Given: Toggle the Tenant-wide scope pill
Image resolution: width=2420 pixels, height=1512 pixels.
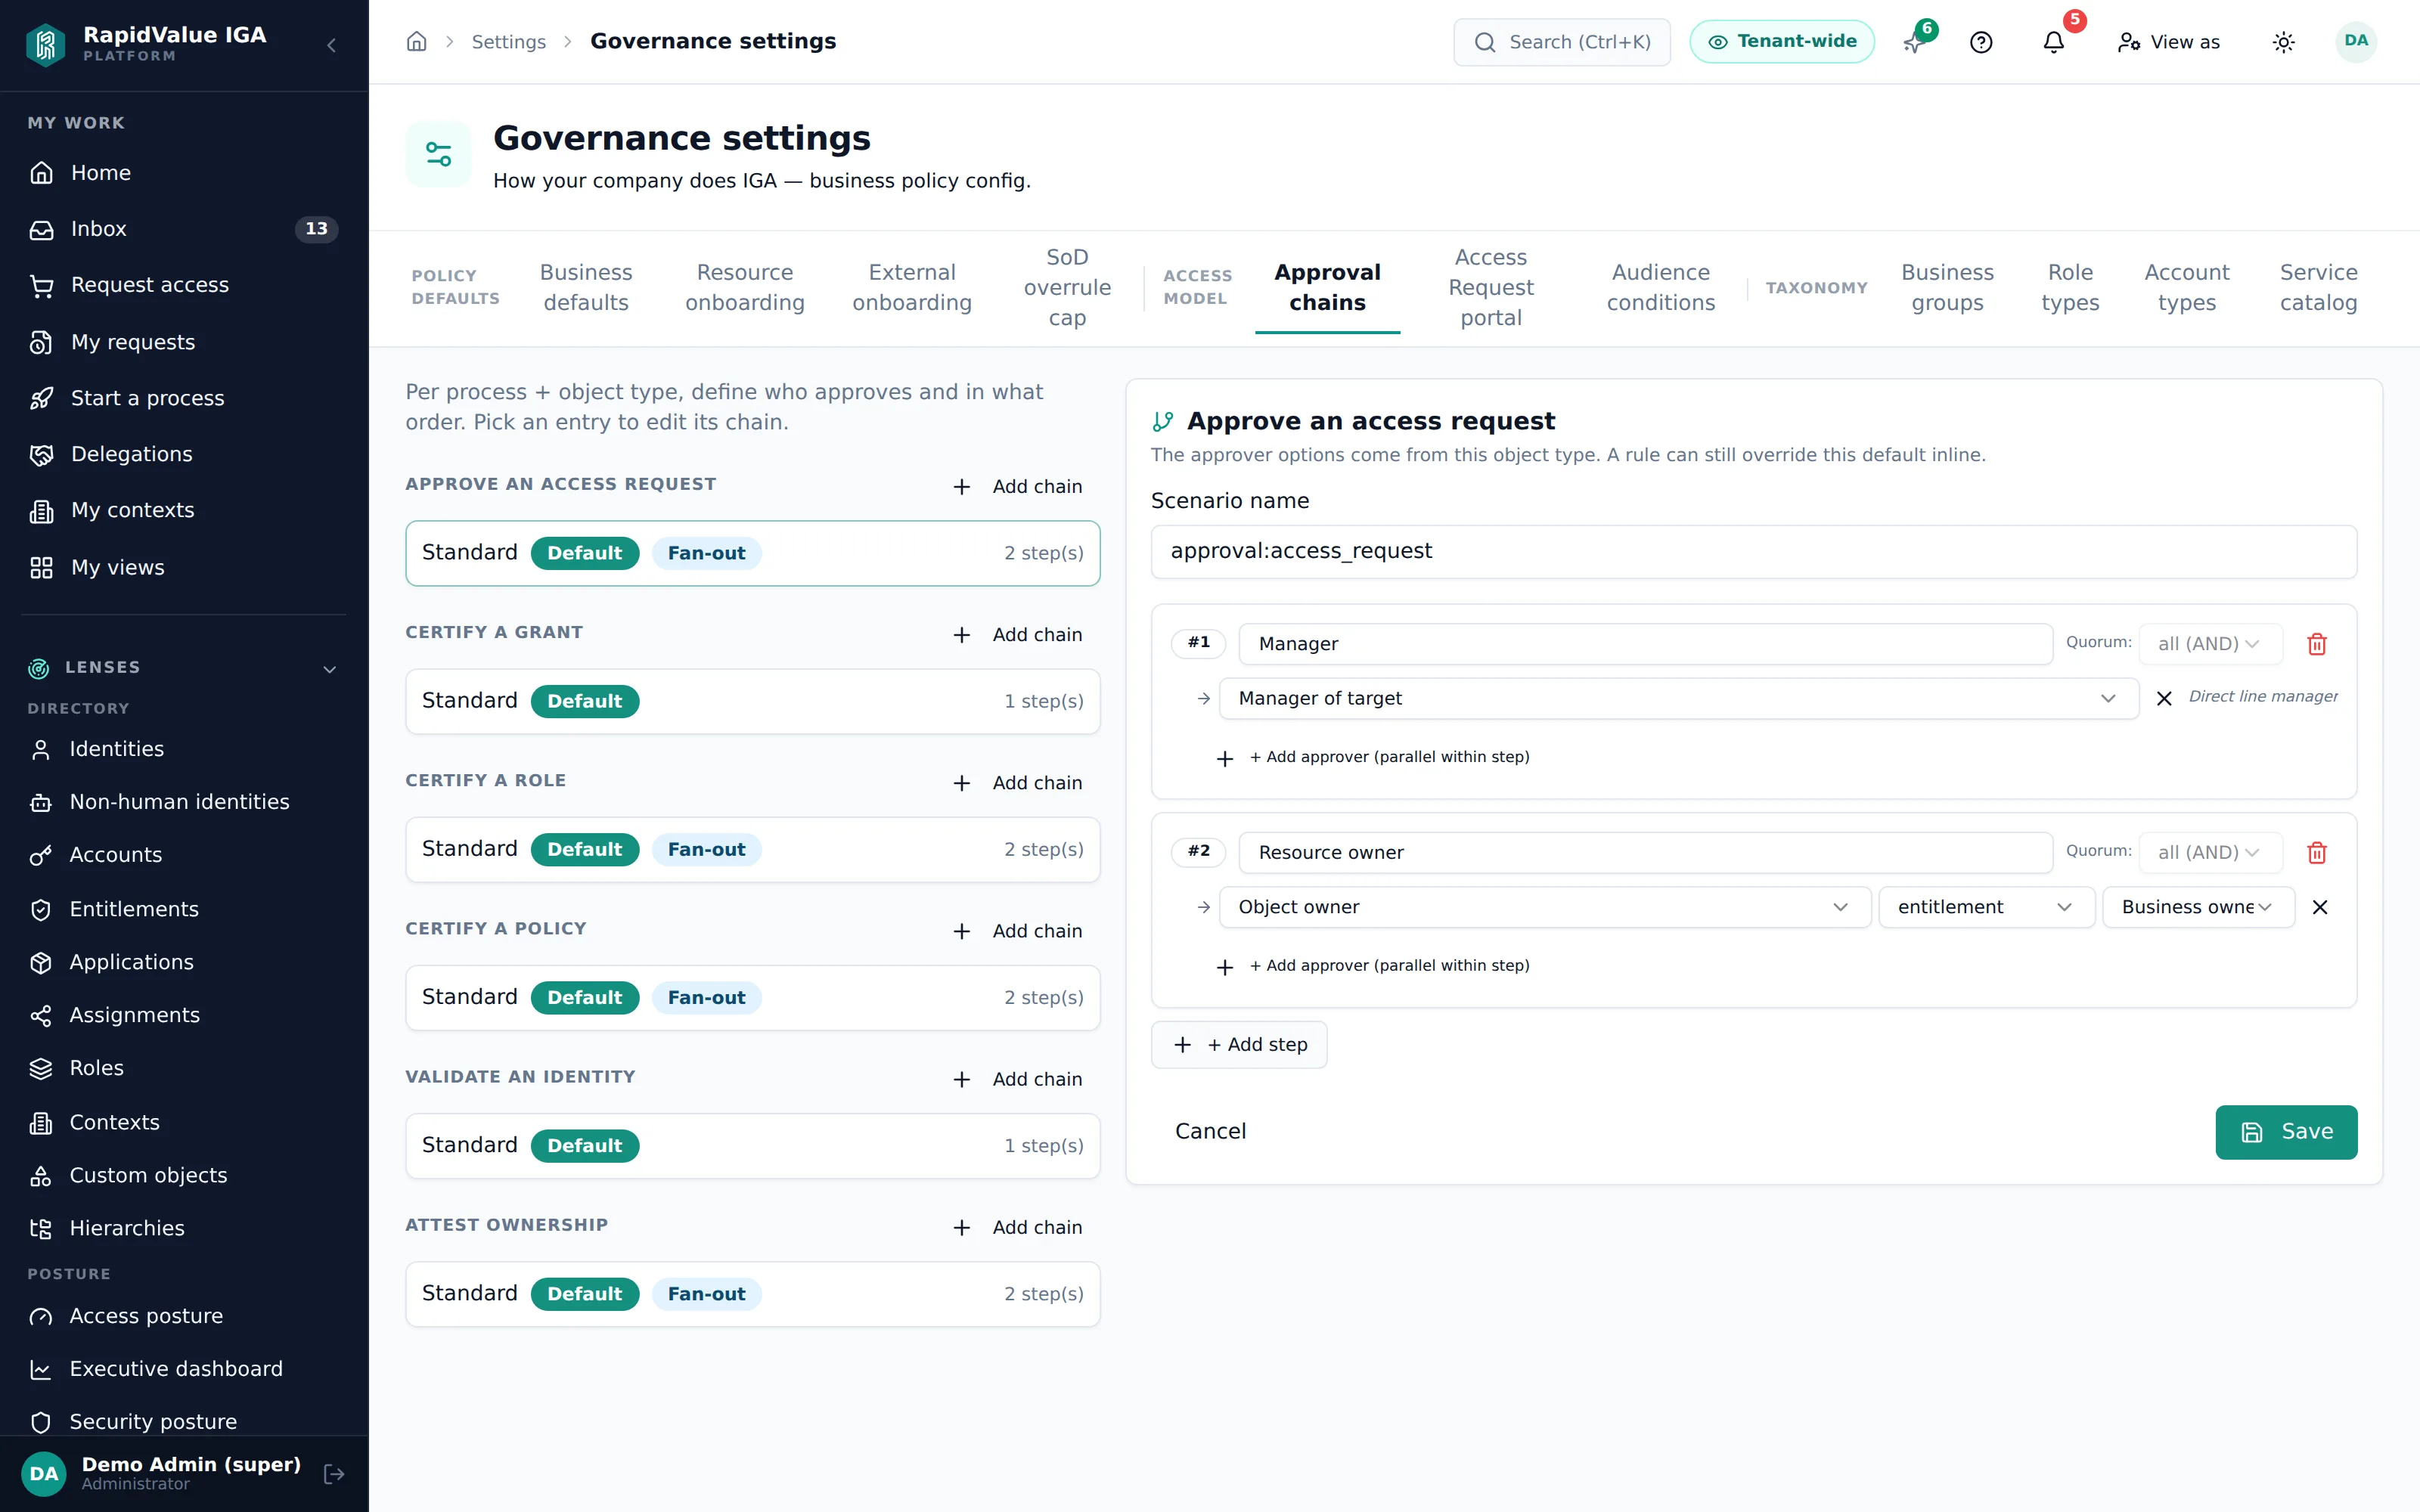Looking at the screenshot, I should pyautogui.click(x=1782, y=42).
